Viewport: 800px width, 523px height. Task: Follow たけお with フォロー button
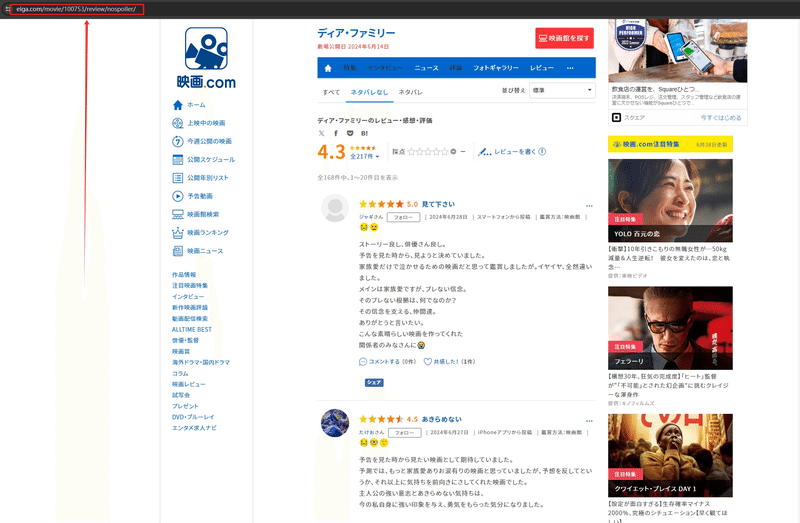point(404,433)
